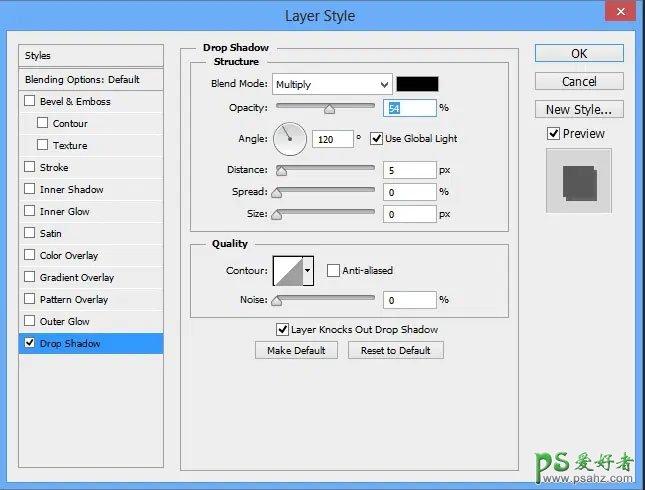Disable Use Global Light

point(376,139)
